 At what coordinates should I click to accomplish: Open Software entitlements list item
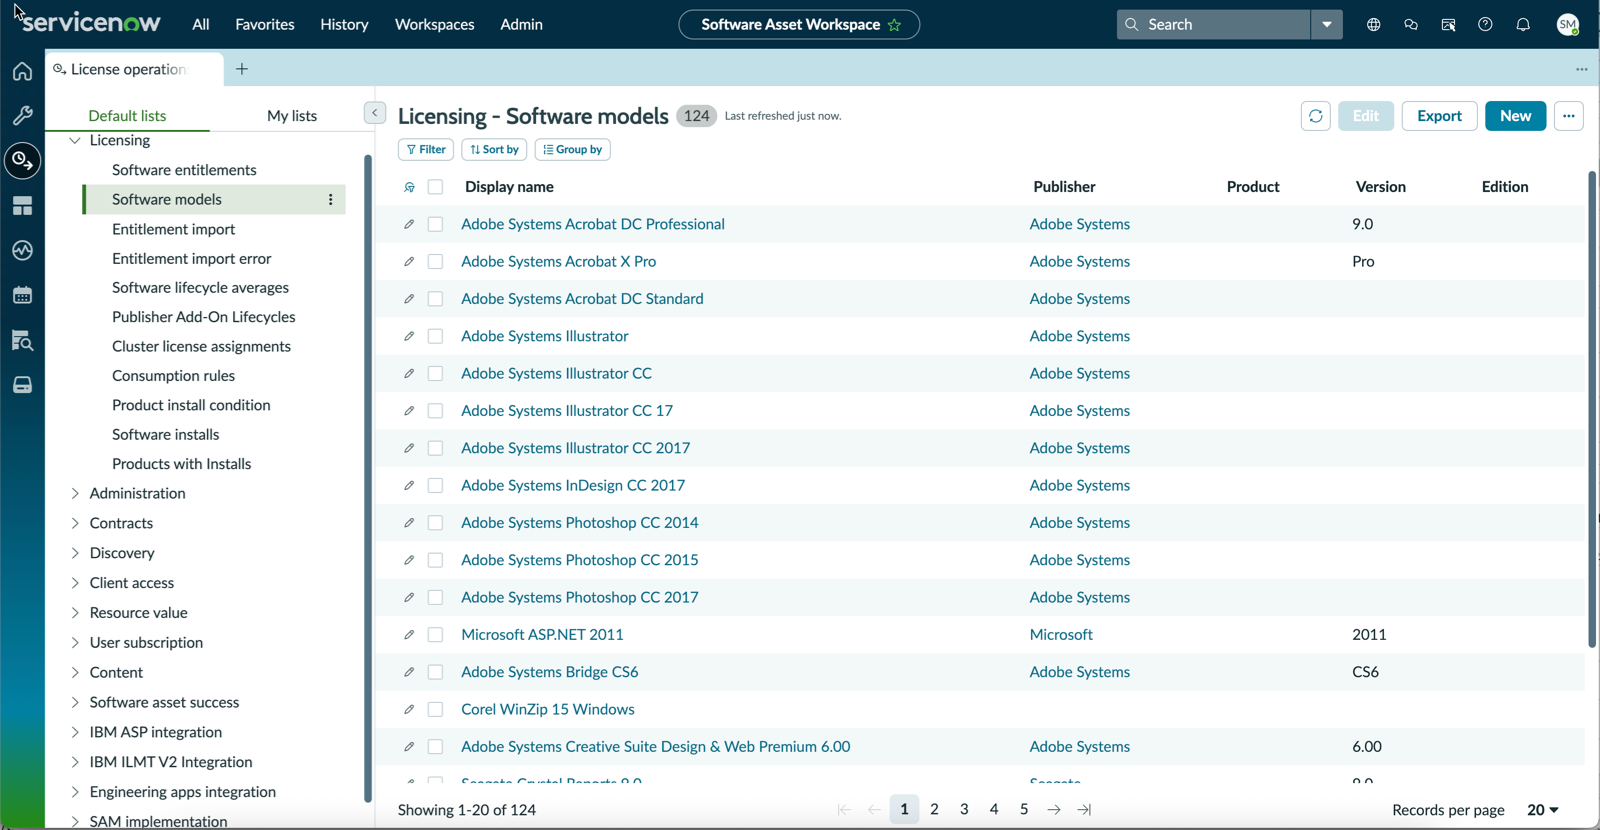pyautogui.click(x=184, y=170)
